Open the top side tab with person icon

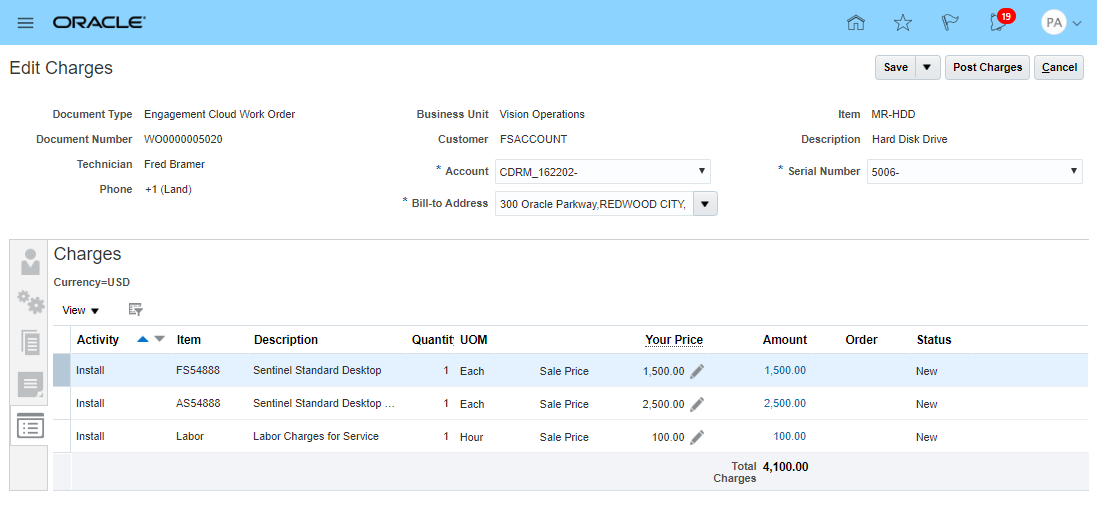tap(30, 260)
